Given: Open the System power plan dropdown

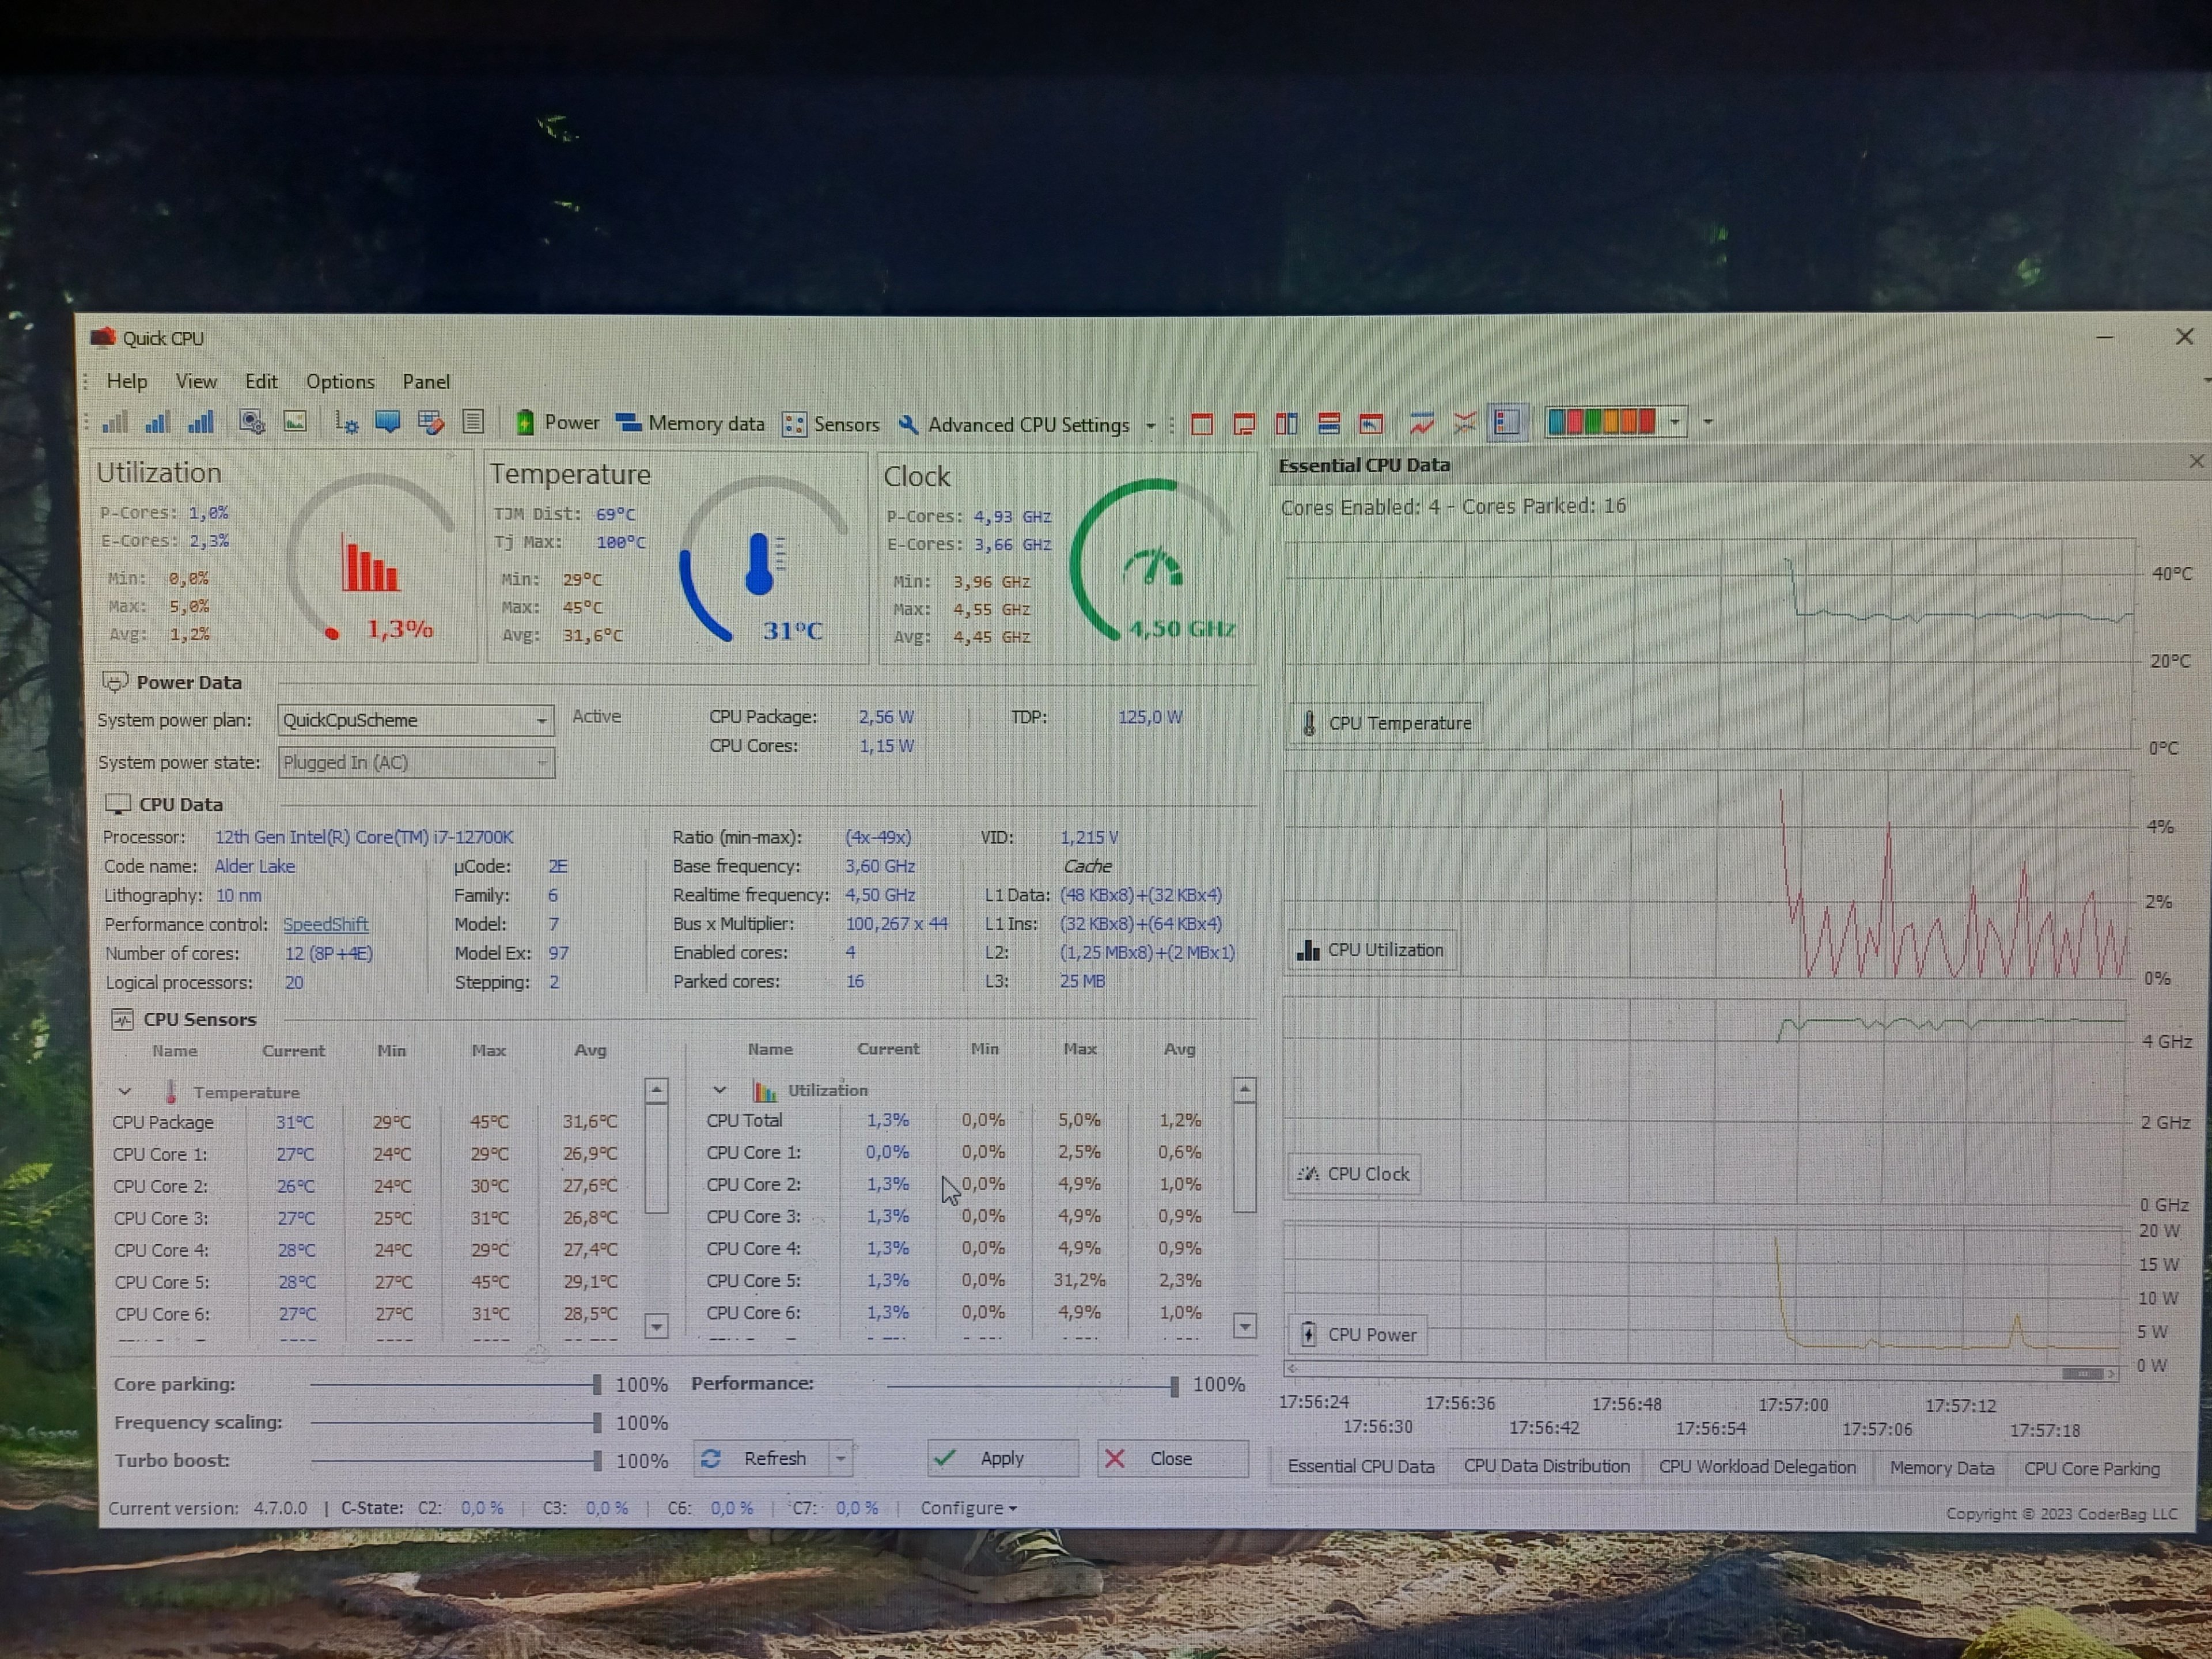Looking at the screenshot, I should 540,720.
